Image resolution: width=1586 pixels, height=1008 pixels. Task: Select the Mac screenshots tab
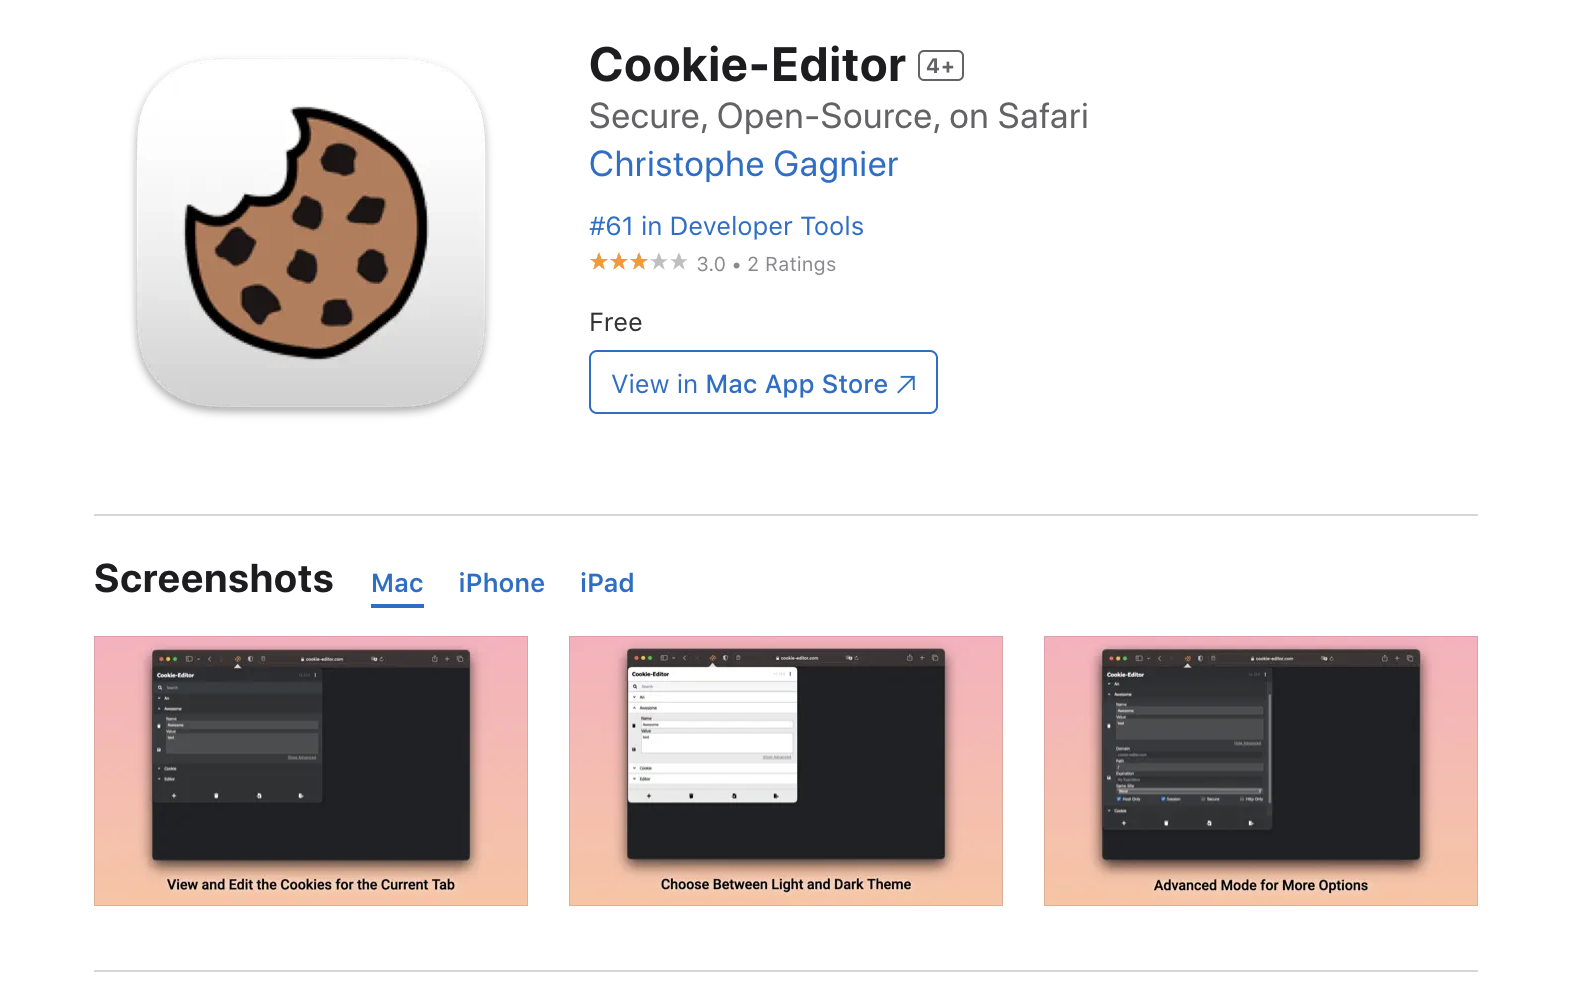[x=397, y=583]
